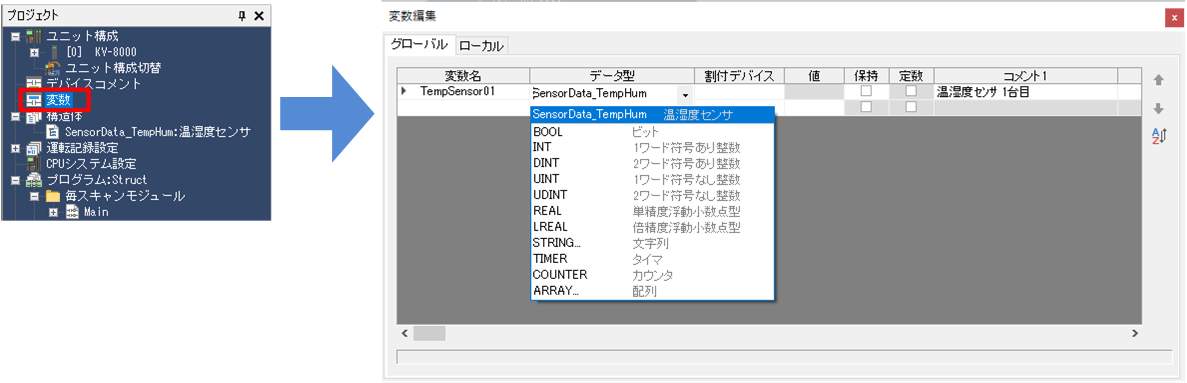Click SensorData_TempHum data type field
The image size is (1187, 383).
[x=604, y=95]
